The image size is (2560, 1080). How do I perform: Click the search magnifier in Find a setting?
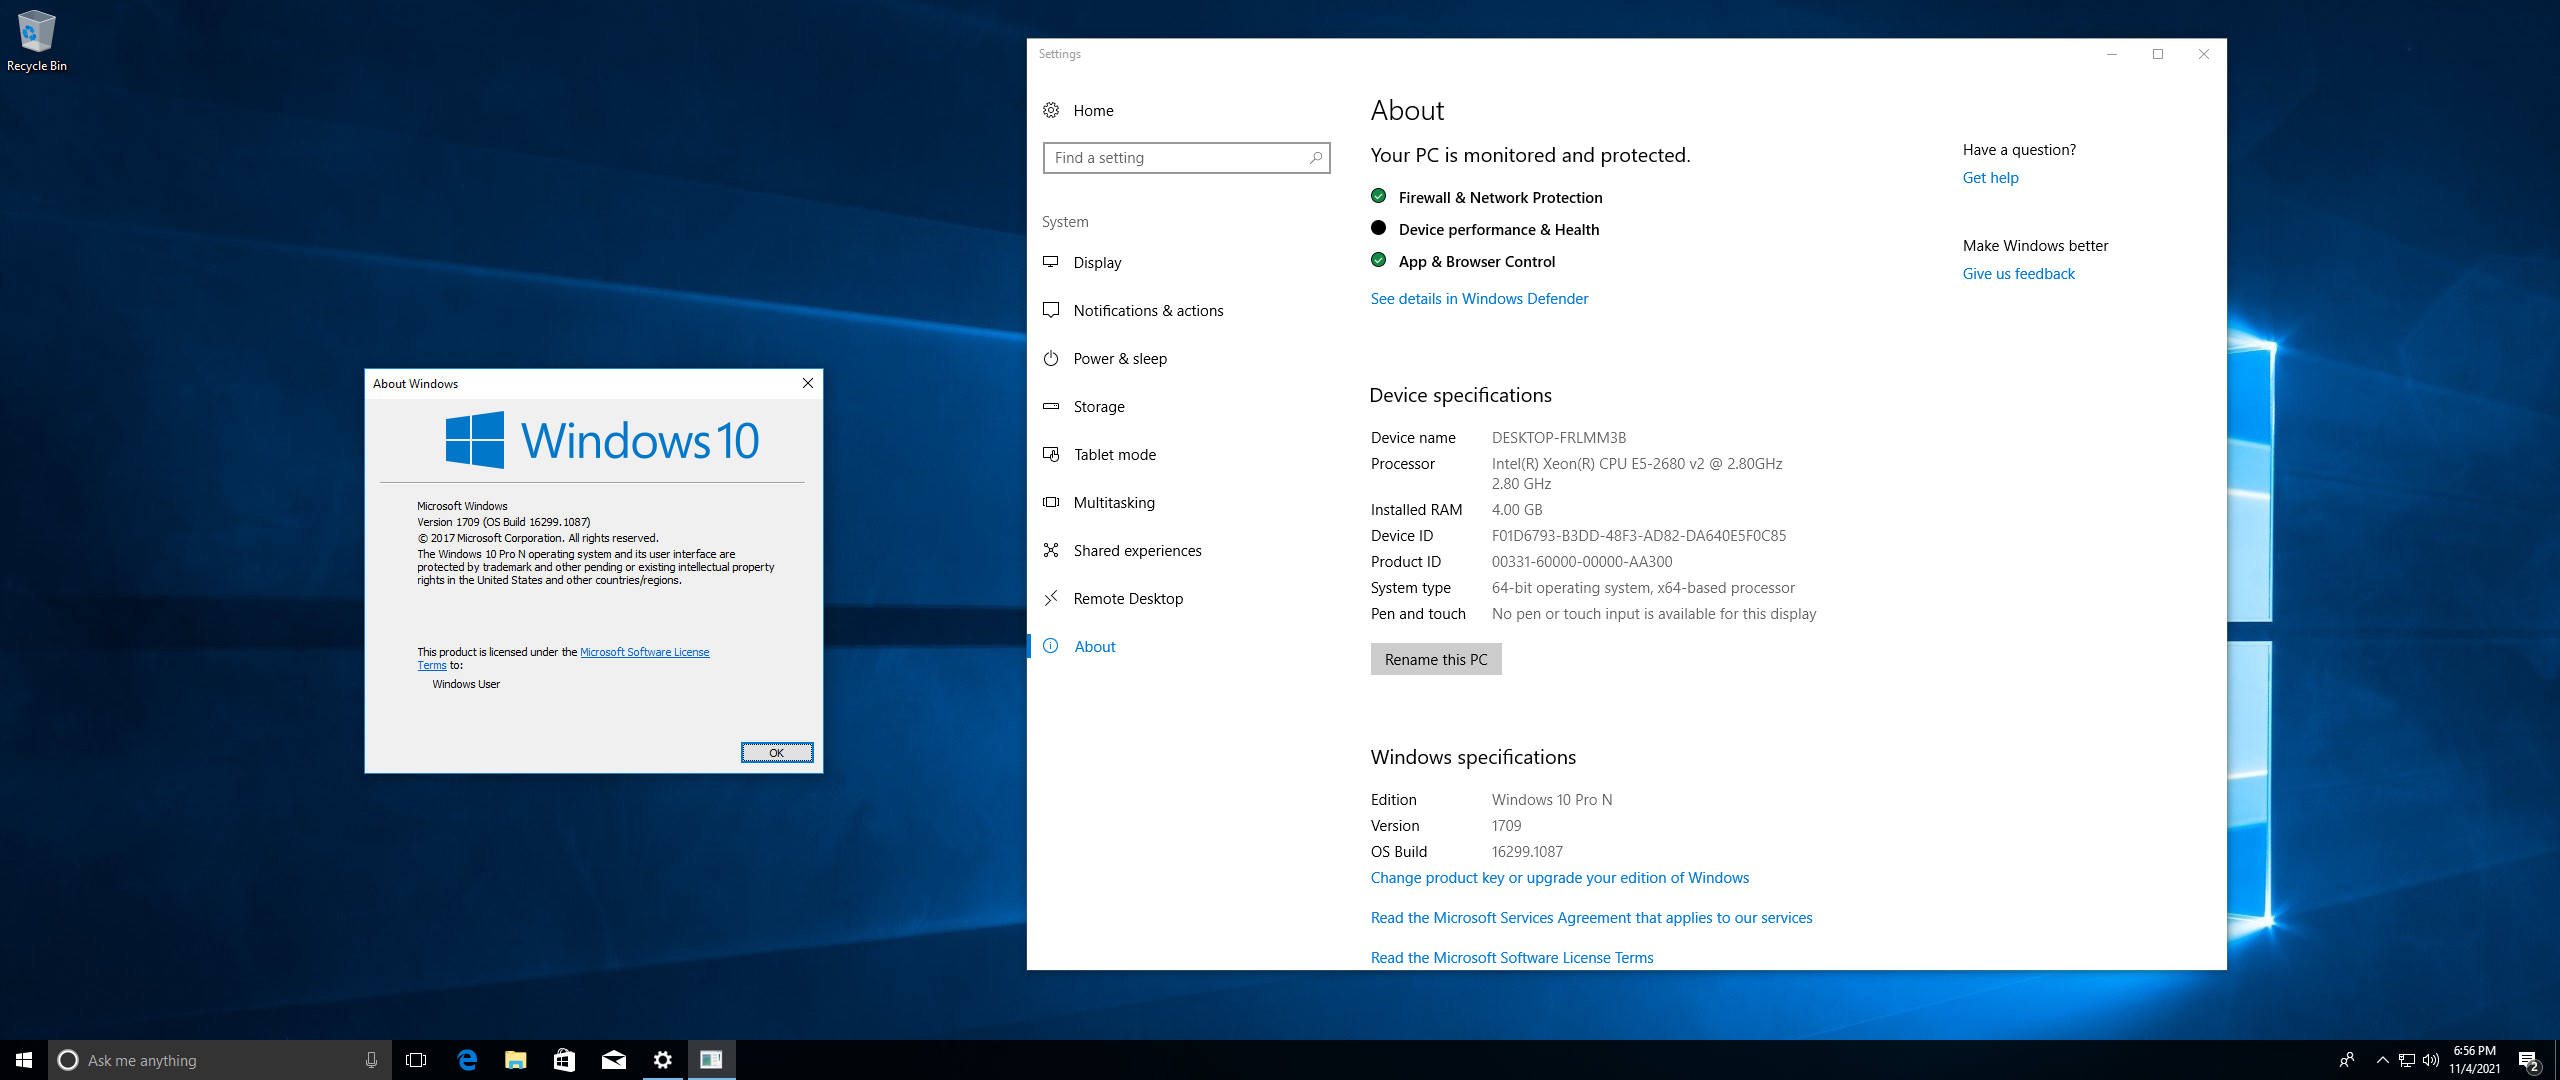[x=1316, y=158]
